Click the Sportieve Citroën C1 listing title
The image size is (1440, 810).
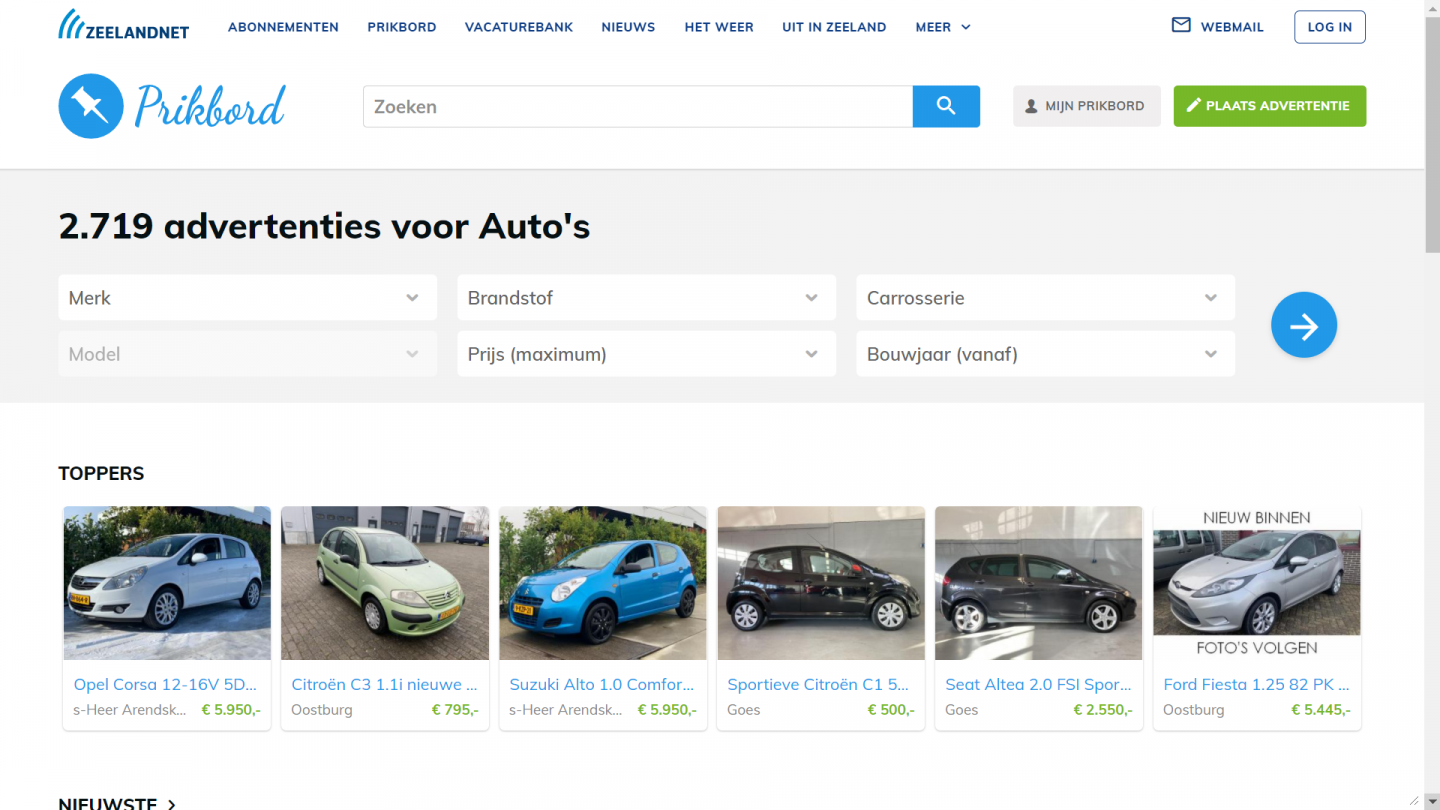pos(819,685)
